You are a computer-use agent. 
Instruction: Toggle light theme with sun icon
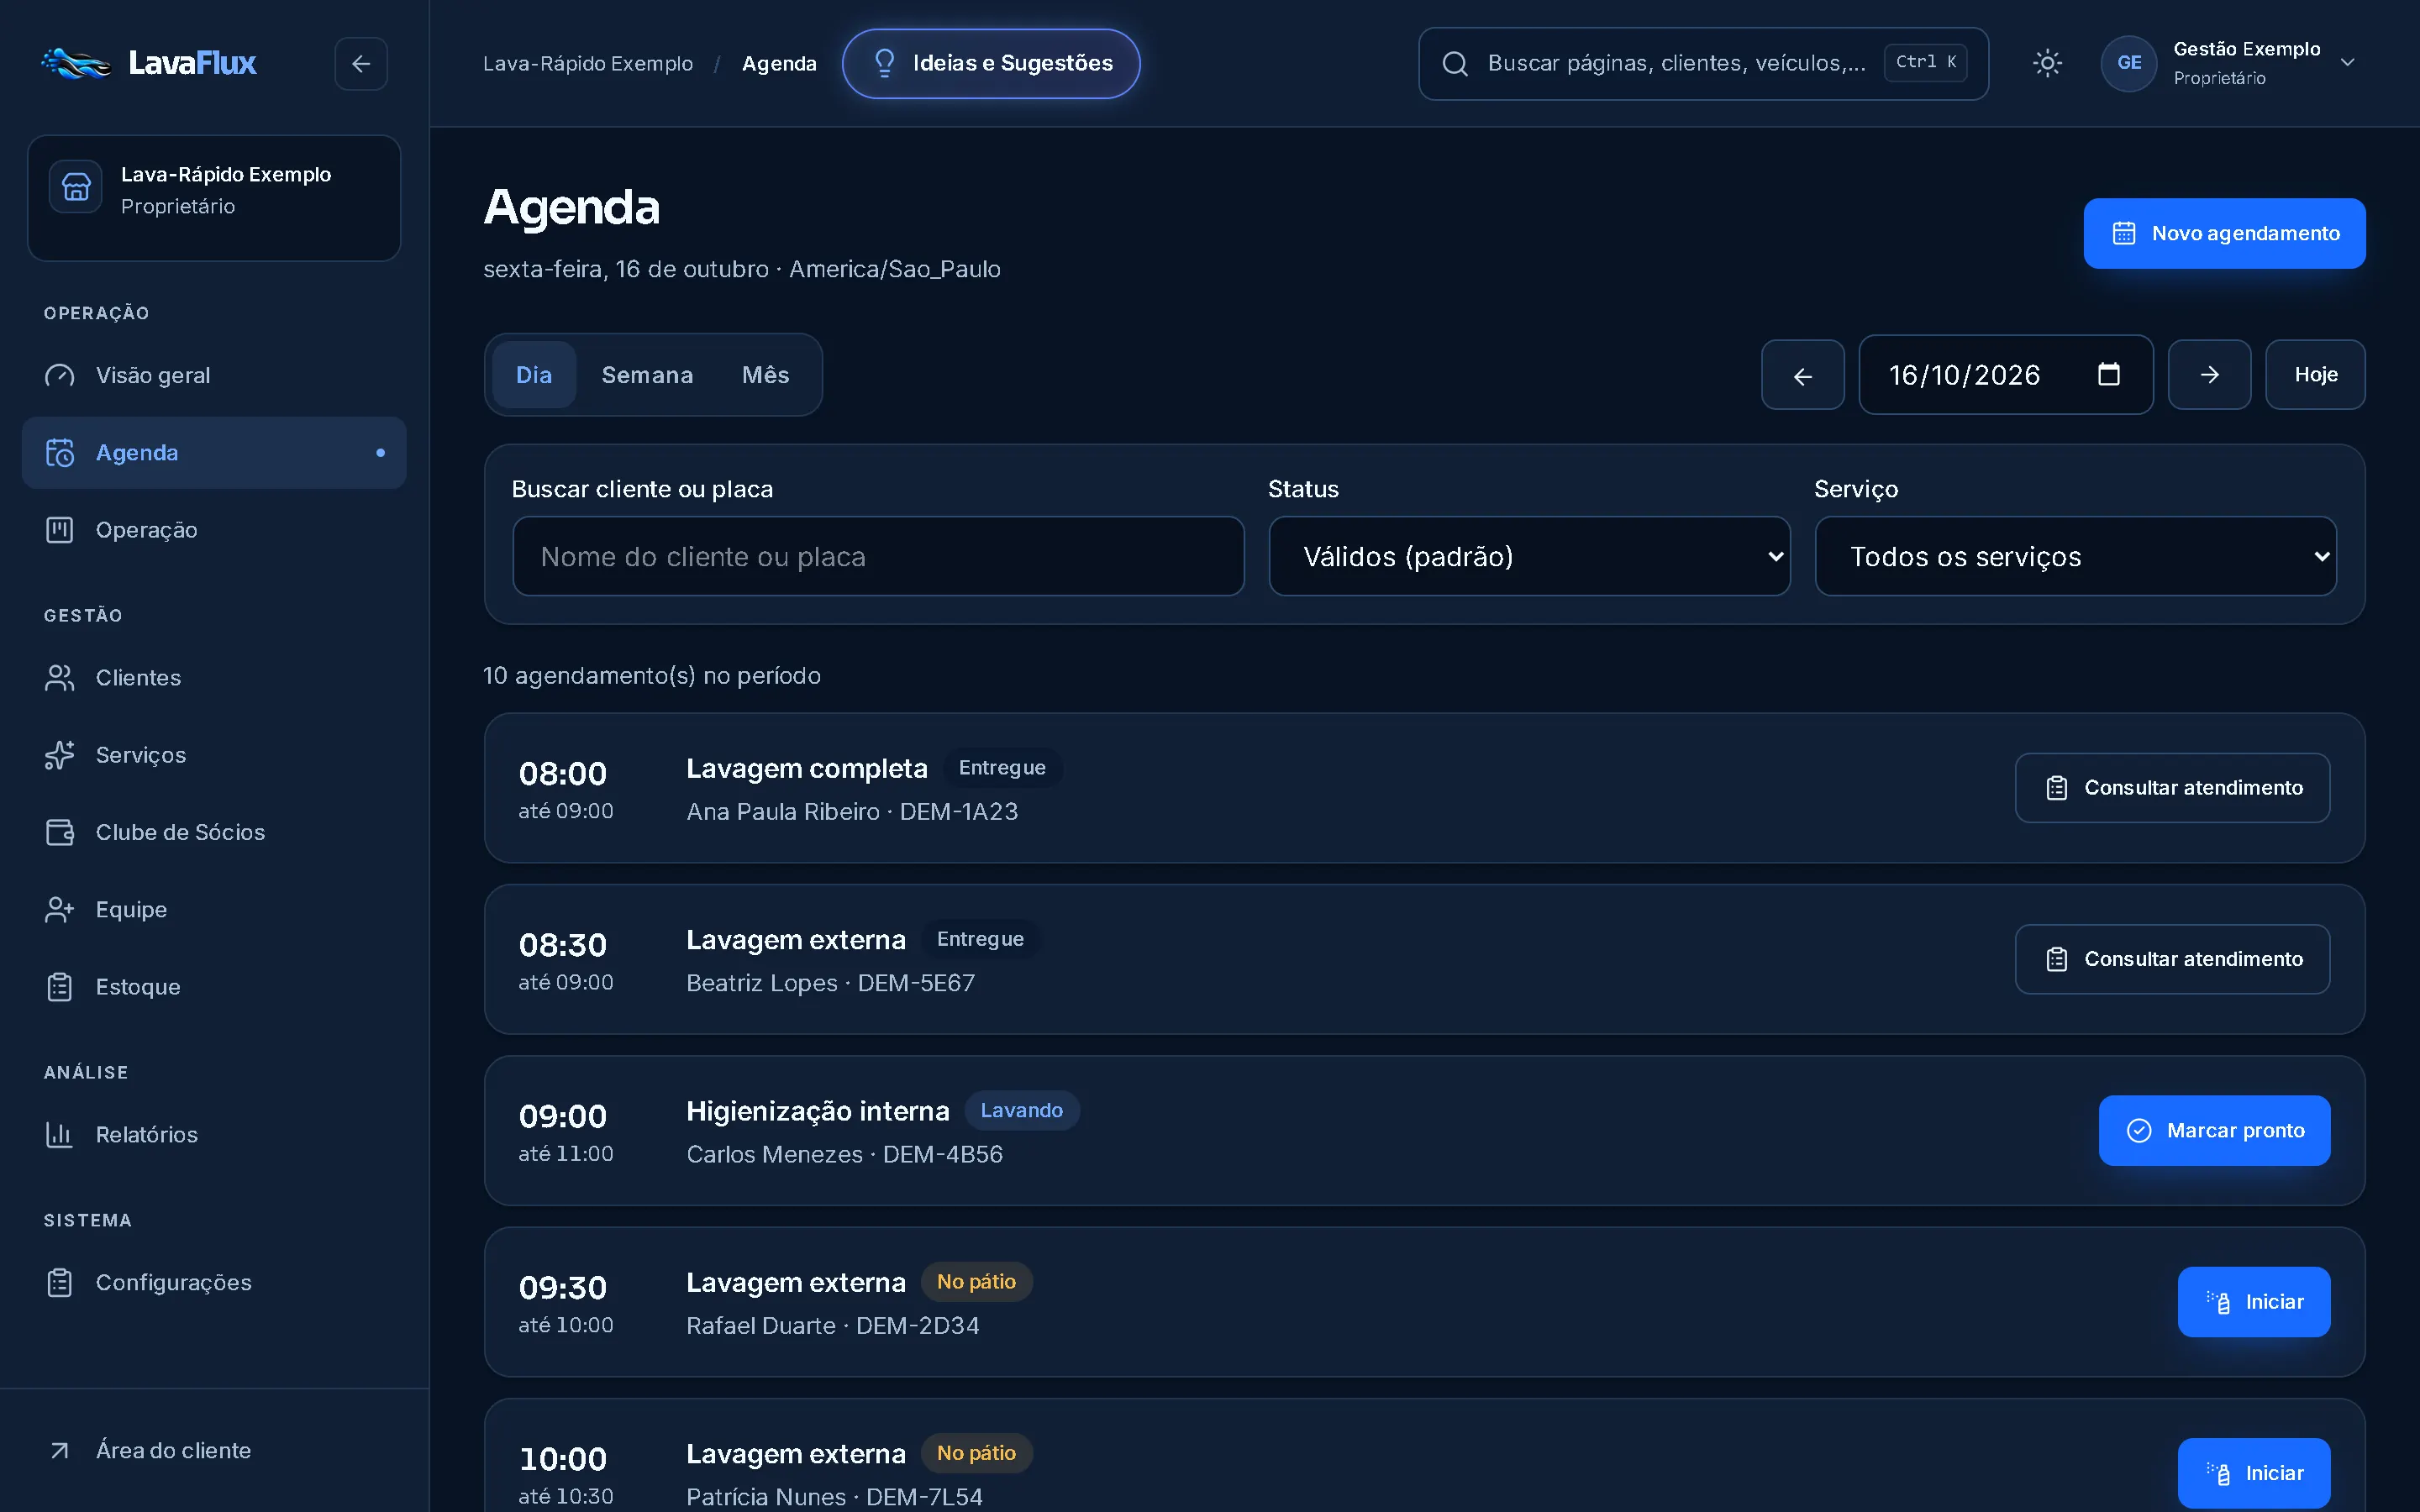click(x=2047, y=63)
